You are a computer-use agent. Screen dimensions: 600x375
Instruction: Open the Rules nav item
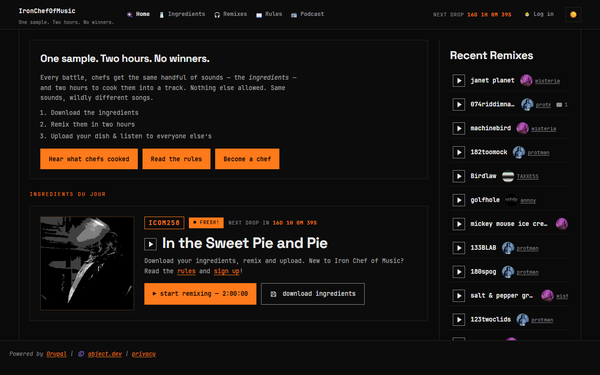point(269,14)
